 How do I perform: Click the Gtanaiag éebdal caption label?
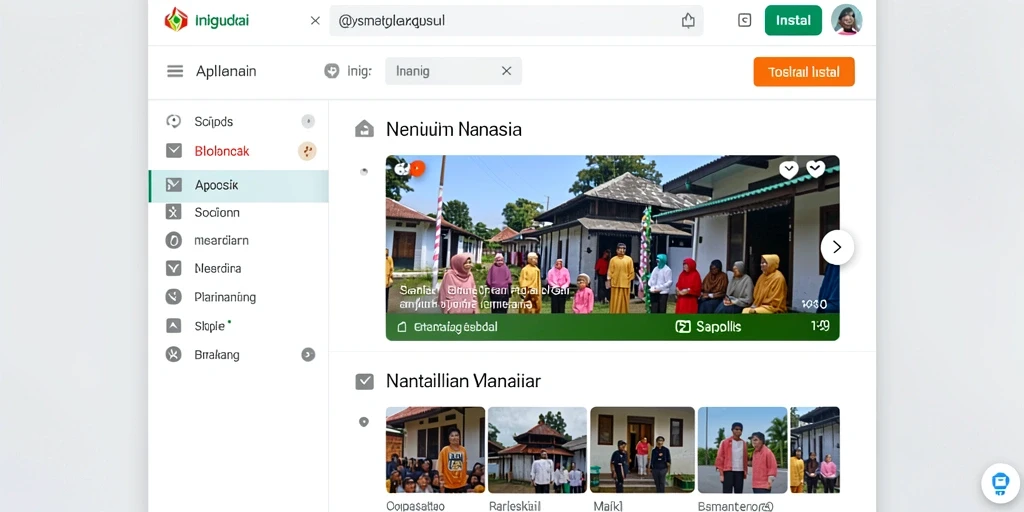click(x=456, y=327)
